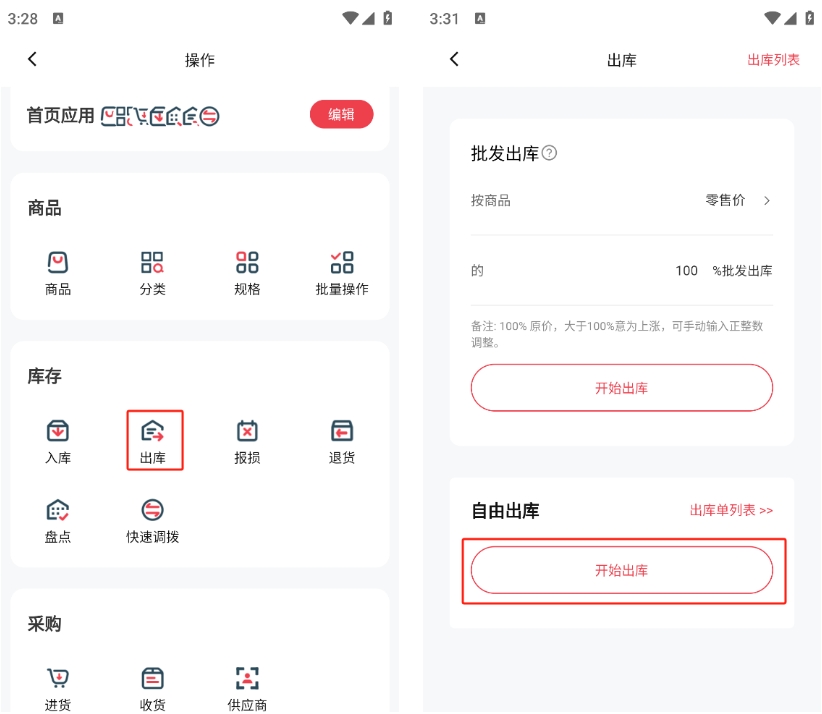
Task: Open the 退货 returns icon
Action: (x=341, y=441)
